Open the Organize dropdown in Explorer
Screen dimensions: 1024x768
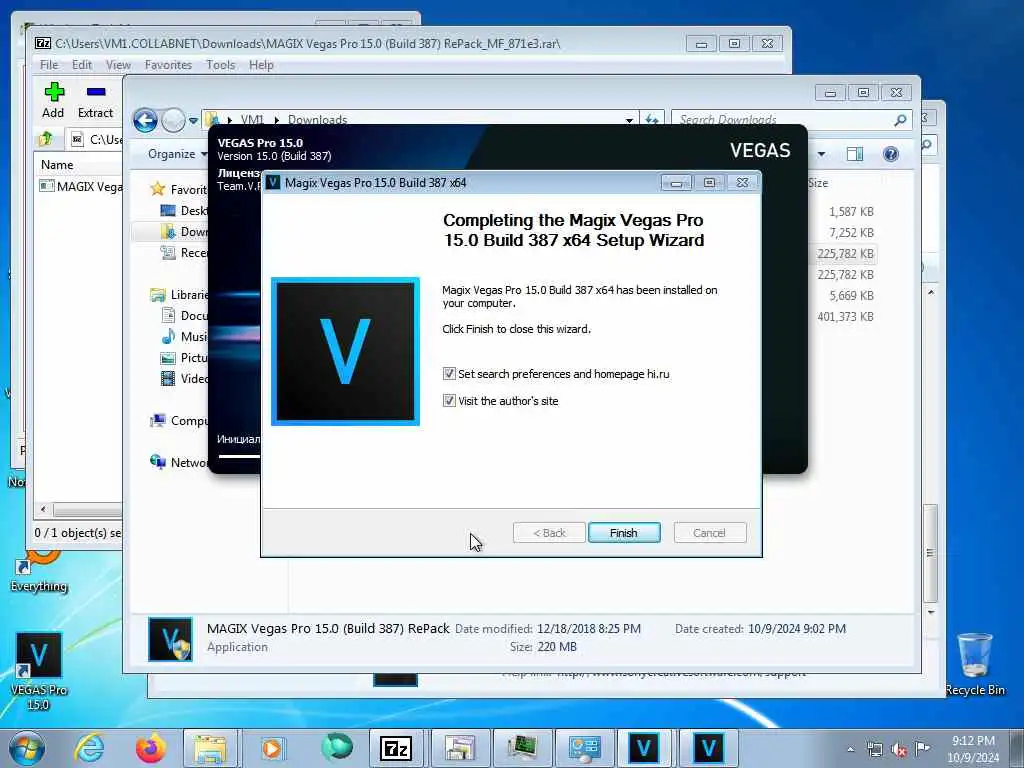[x=178, y=154]
